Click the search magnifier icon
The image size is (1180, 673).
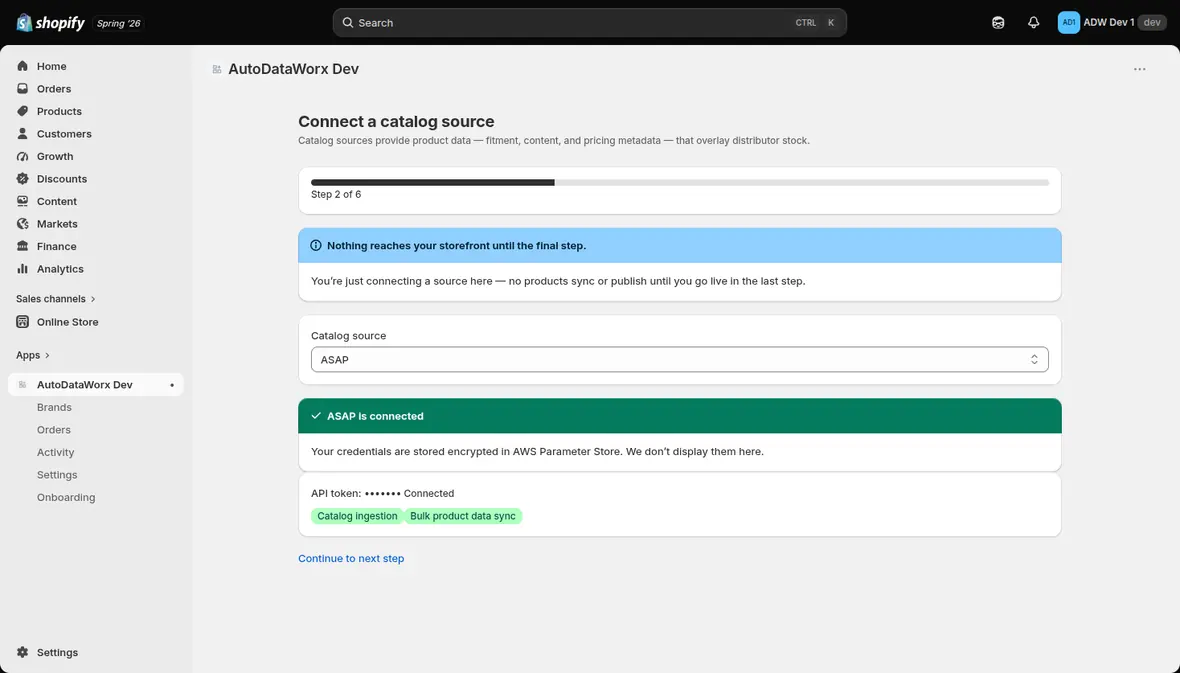click(x=348, y=23)
